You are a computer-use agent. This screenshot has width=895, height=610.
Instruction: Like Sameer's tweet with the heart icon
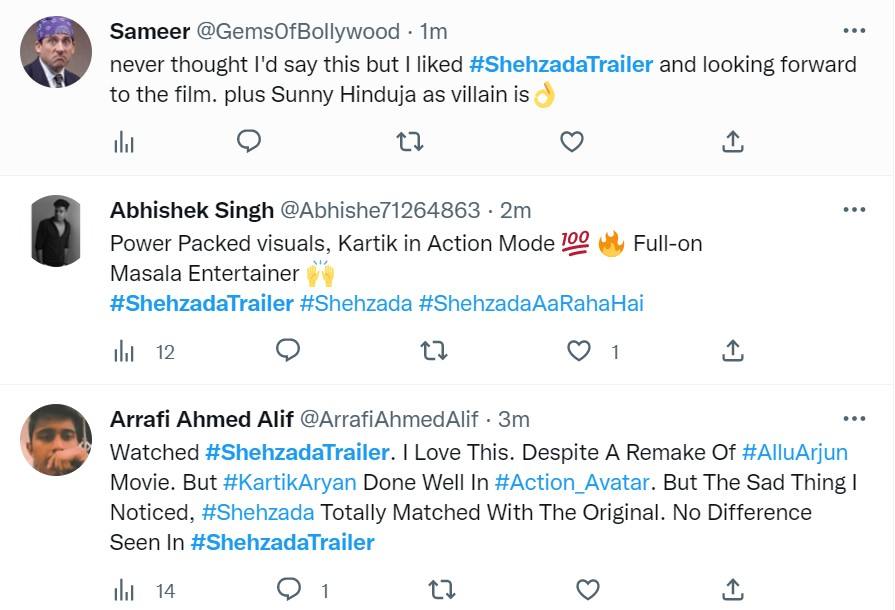[571, 142]
